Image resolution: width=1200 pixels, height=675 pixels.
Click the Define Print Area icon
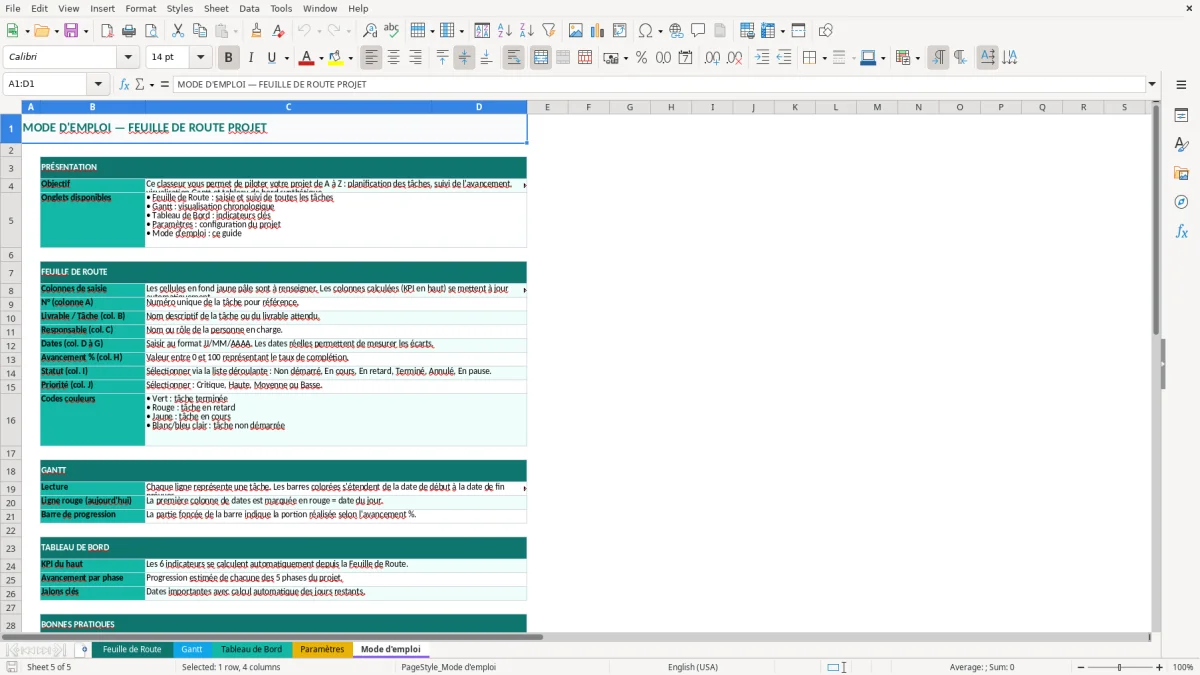[747, 31]
